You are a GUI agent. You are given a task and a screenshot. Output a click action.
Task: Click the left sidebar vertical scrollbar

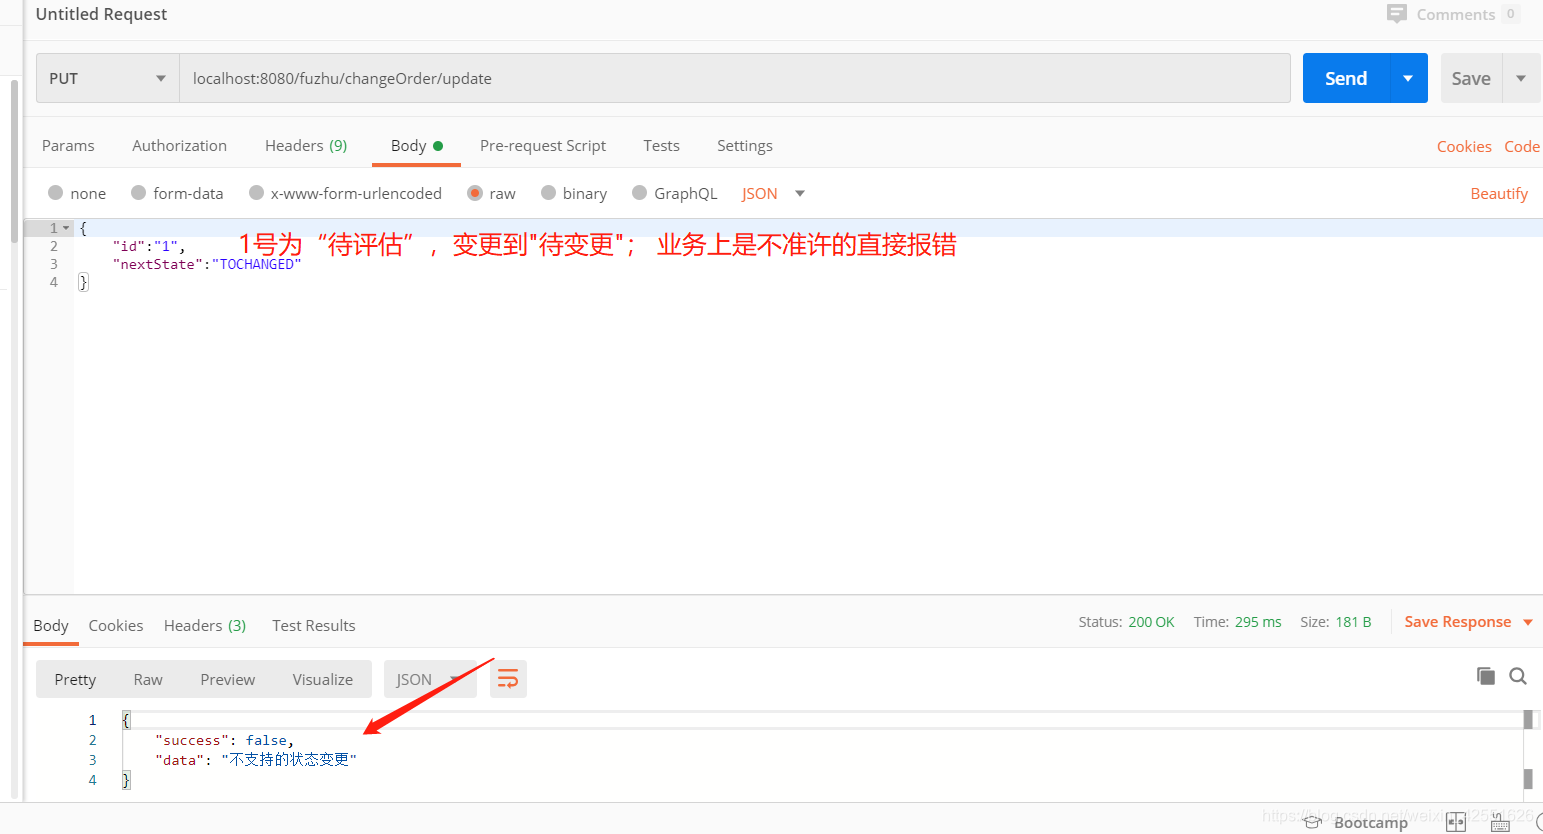tap(14, 160)
